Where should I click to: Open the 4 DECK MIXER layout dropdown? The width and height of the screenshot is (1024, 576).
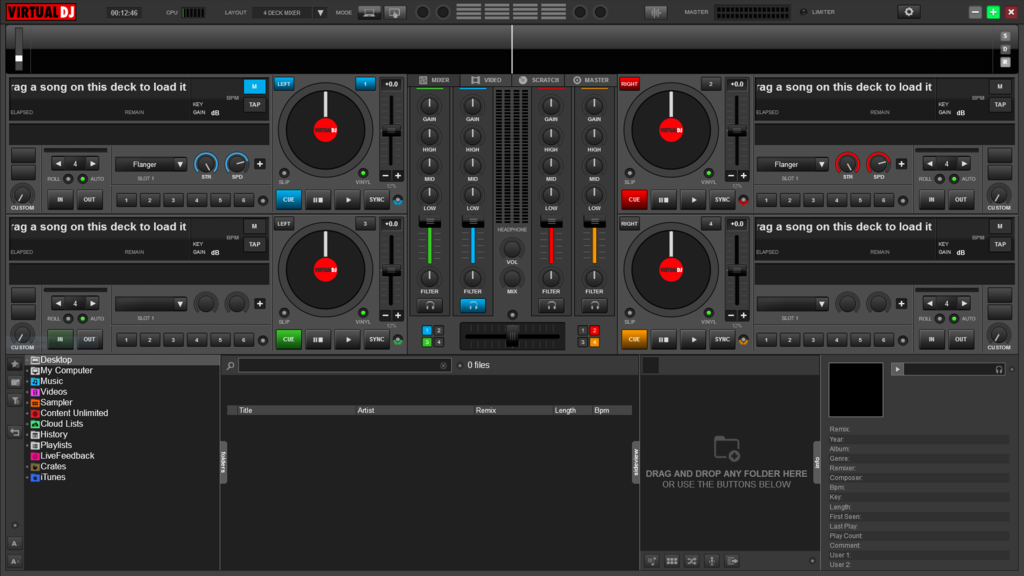coord(284,12)
